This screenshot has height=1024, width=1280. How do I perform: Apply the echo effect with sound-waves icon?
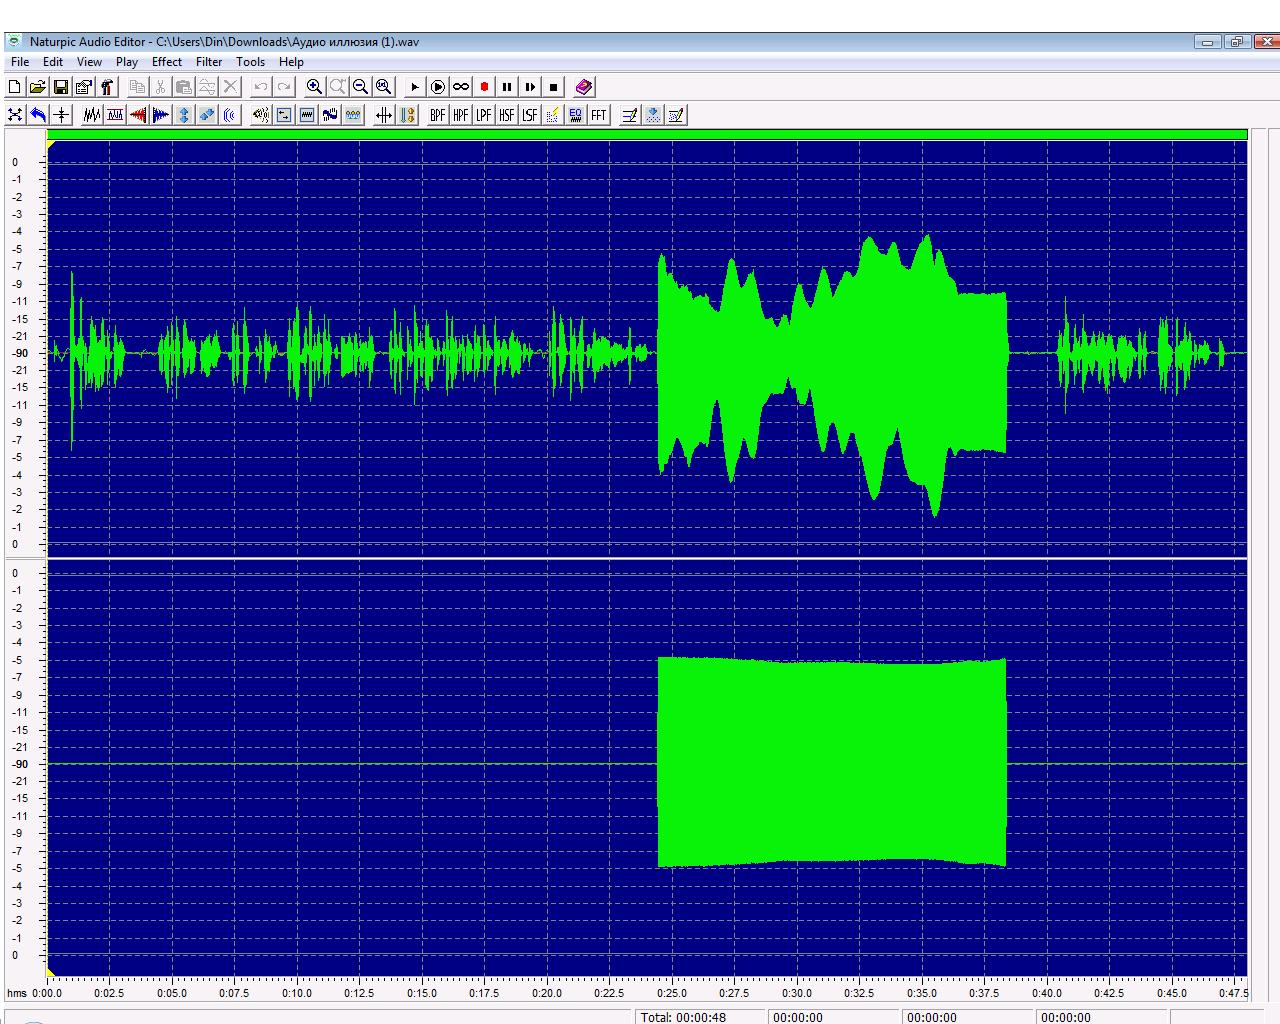pyautogui.click(x=230, y=115)
